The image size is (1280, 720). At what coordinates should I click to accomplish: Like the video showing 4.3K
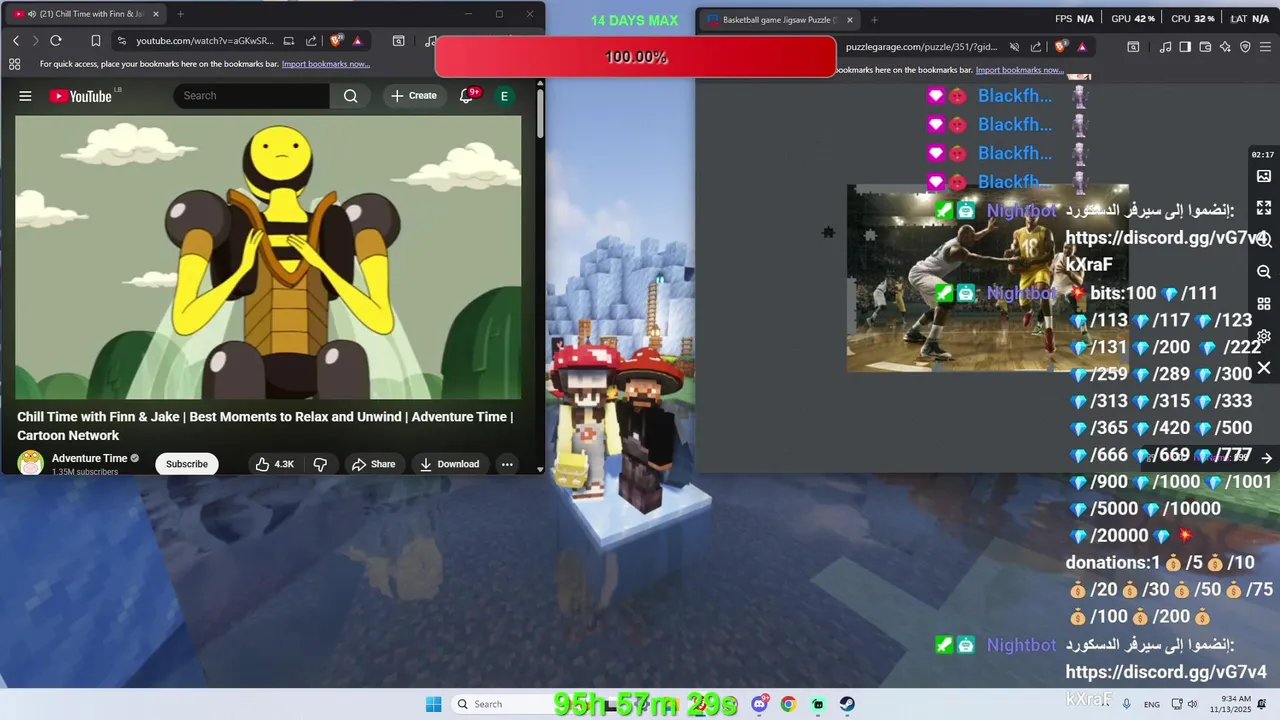tap(273, 464)
